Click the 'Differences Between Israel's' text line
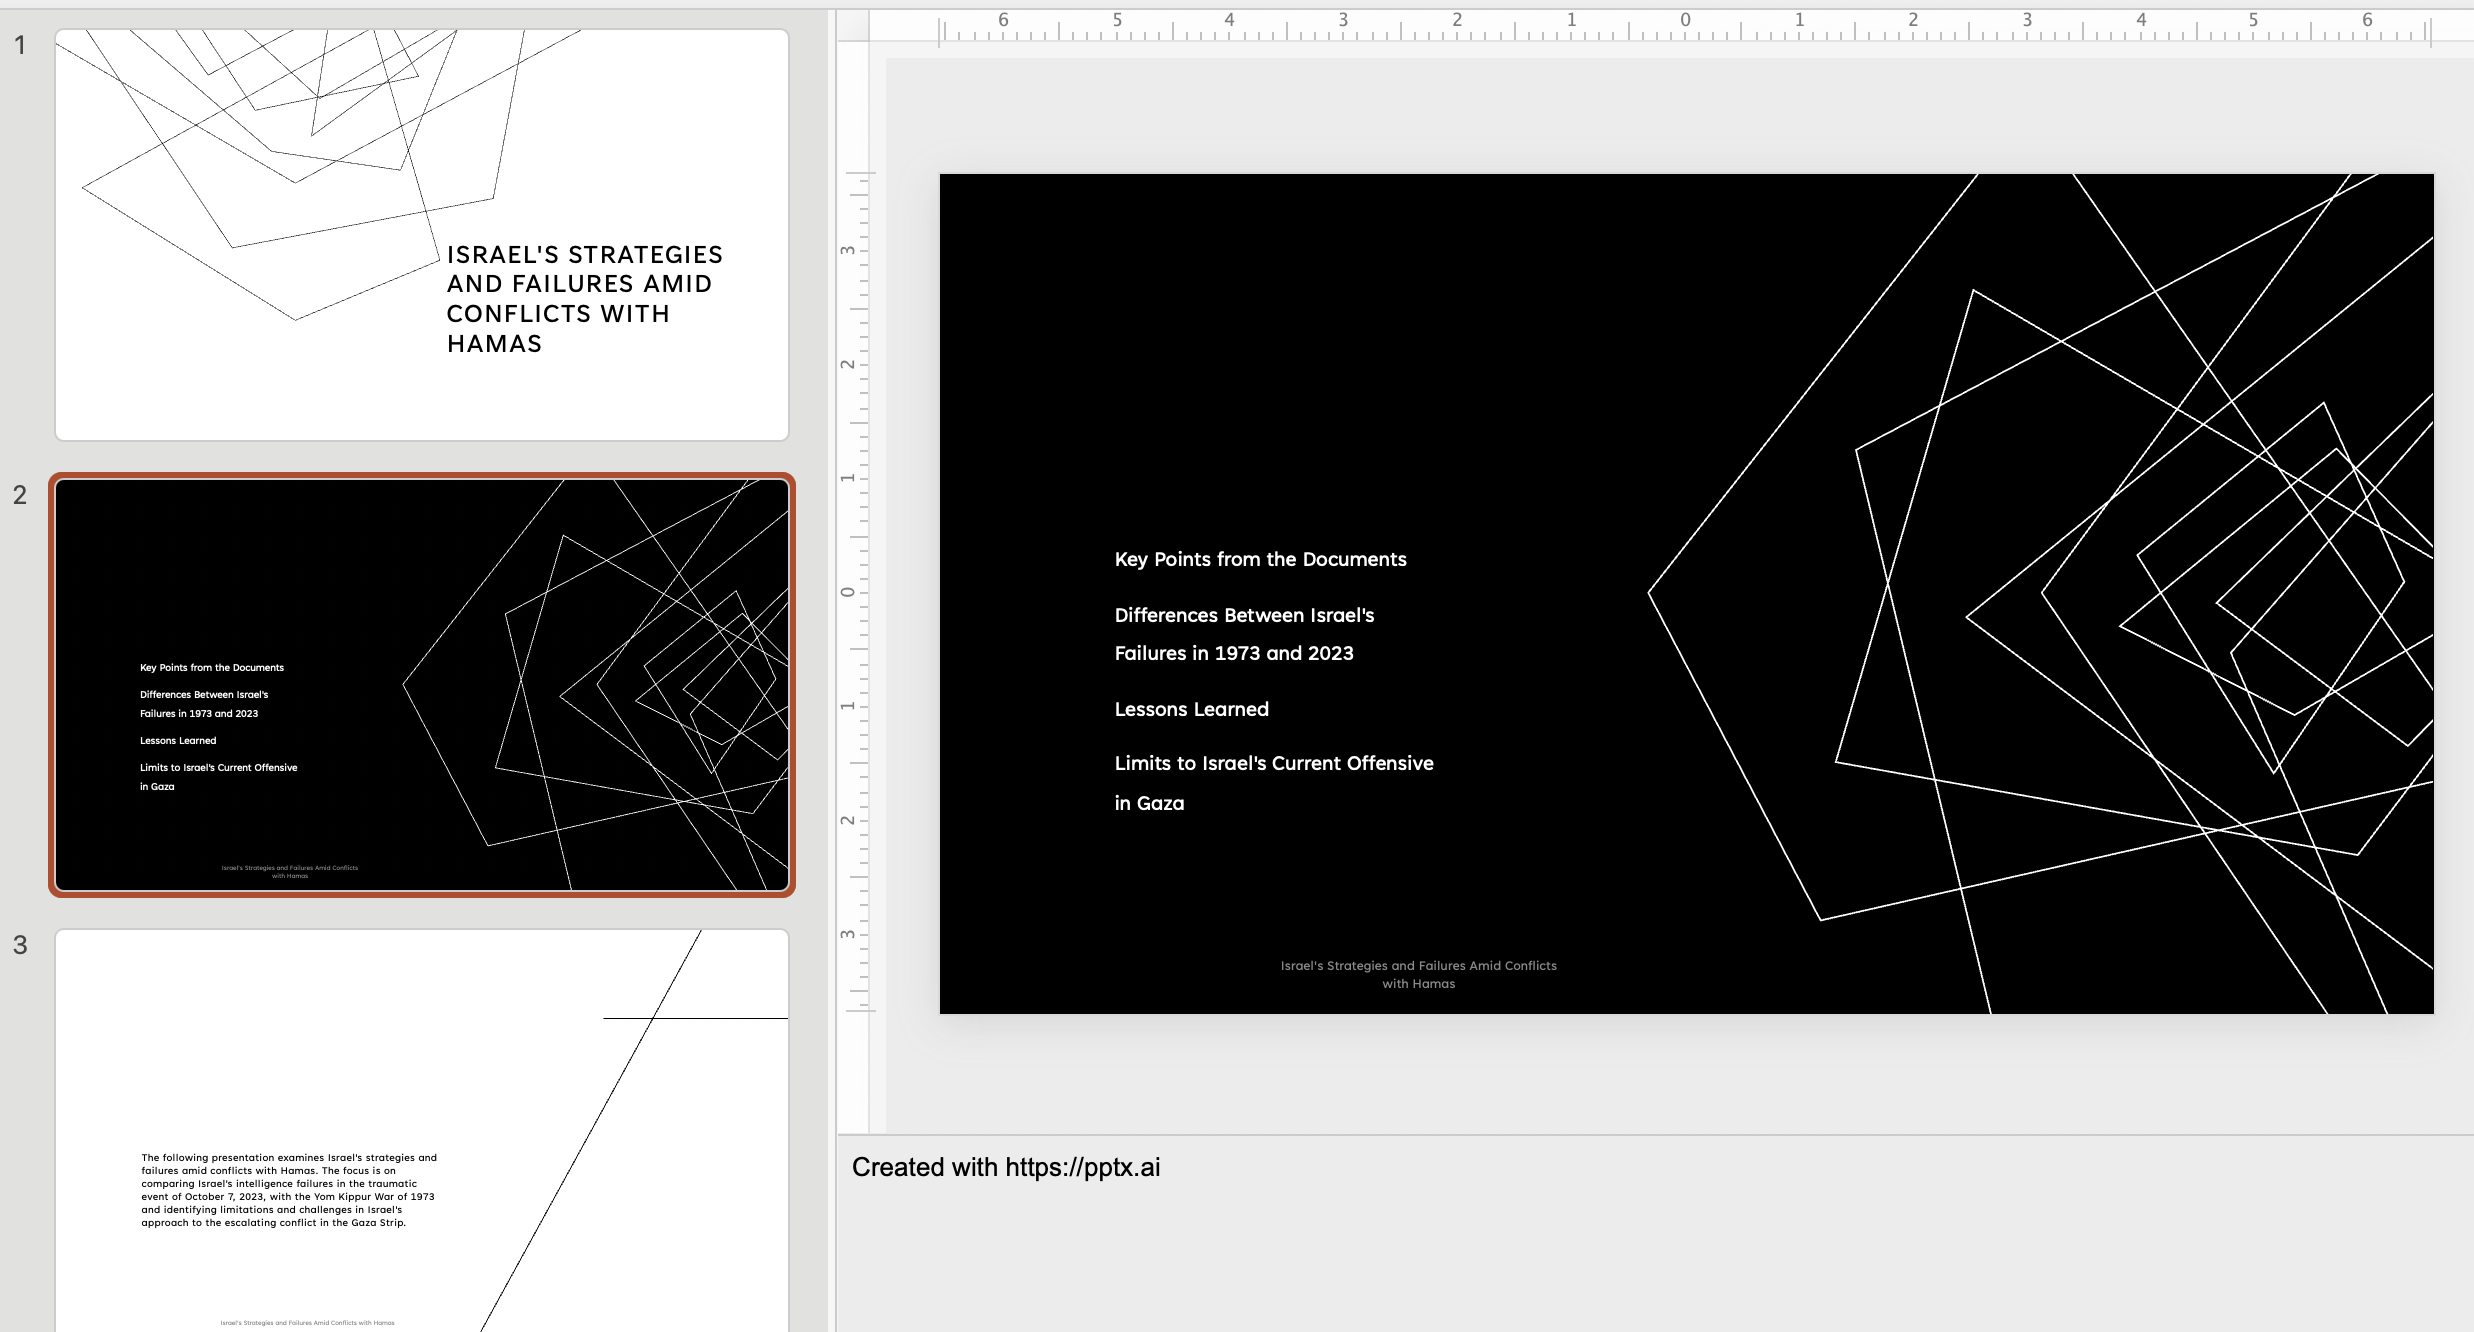 (x=1243, y=616)
